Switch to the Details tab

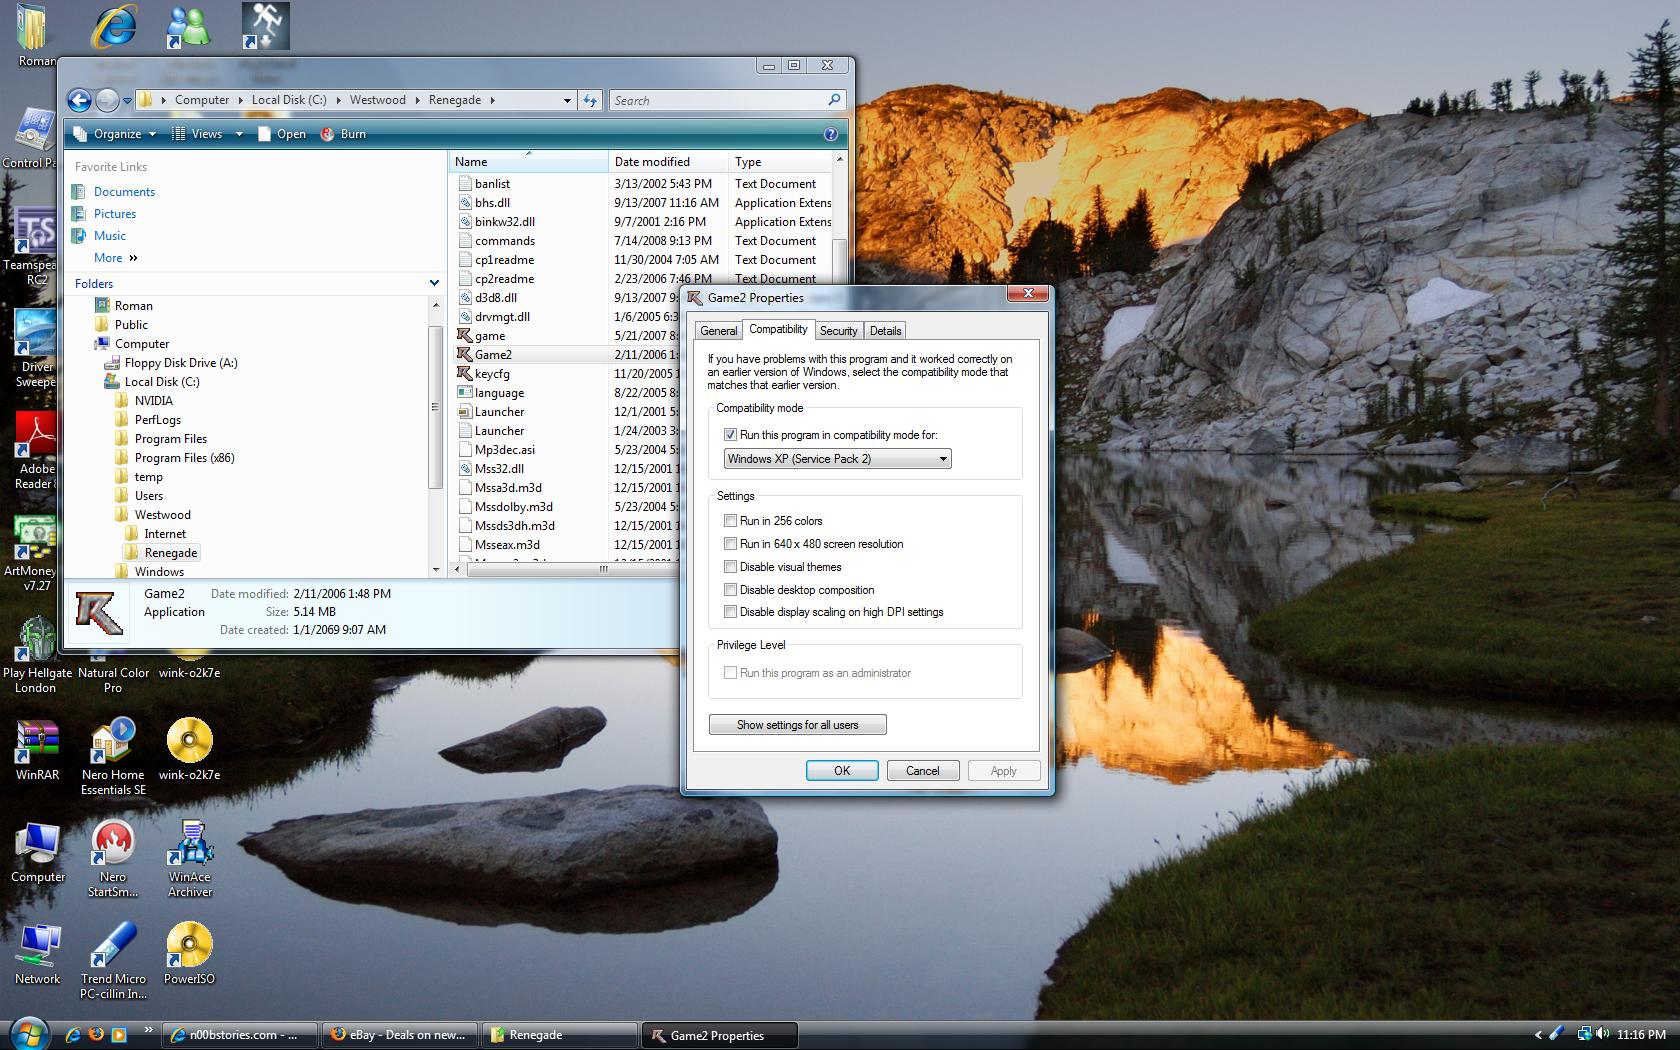click(x=885, y=331)
